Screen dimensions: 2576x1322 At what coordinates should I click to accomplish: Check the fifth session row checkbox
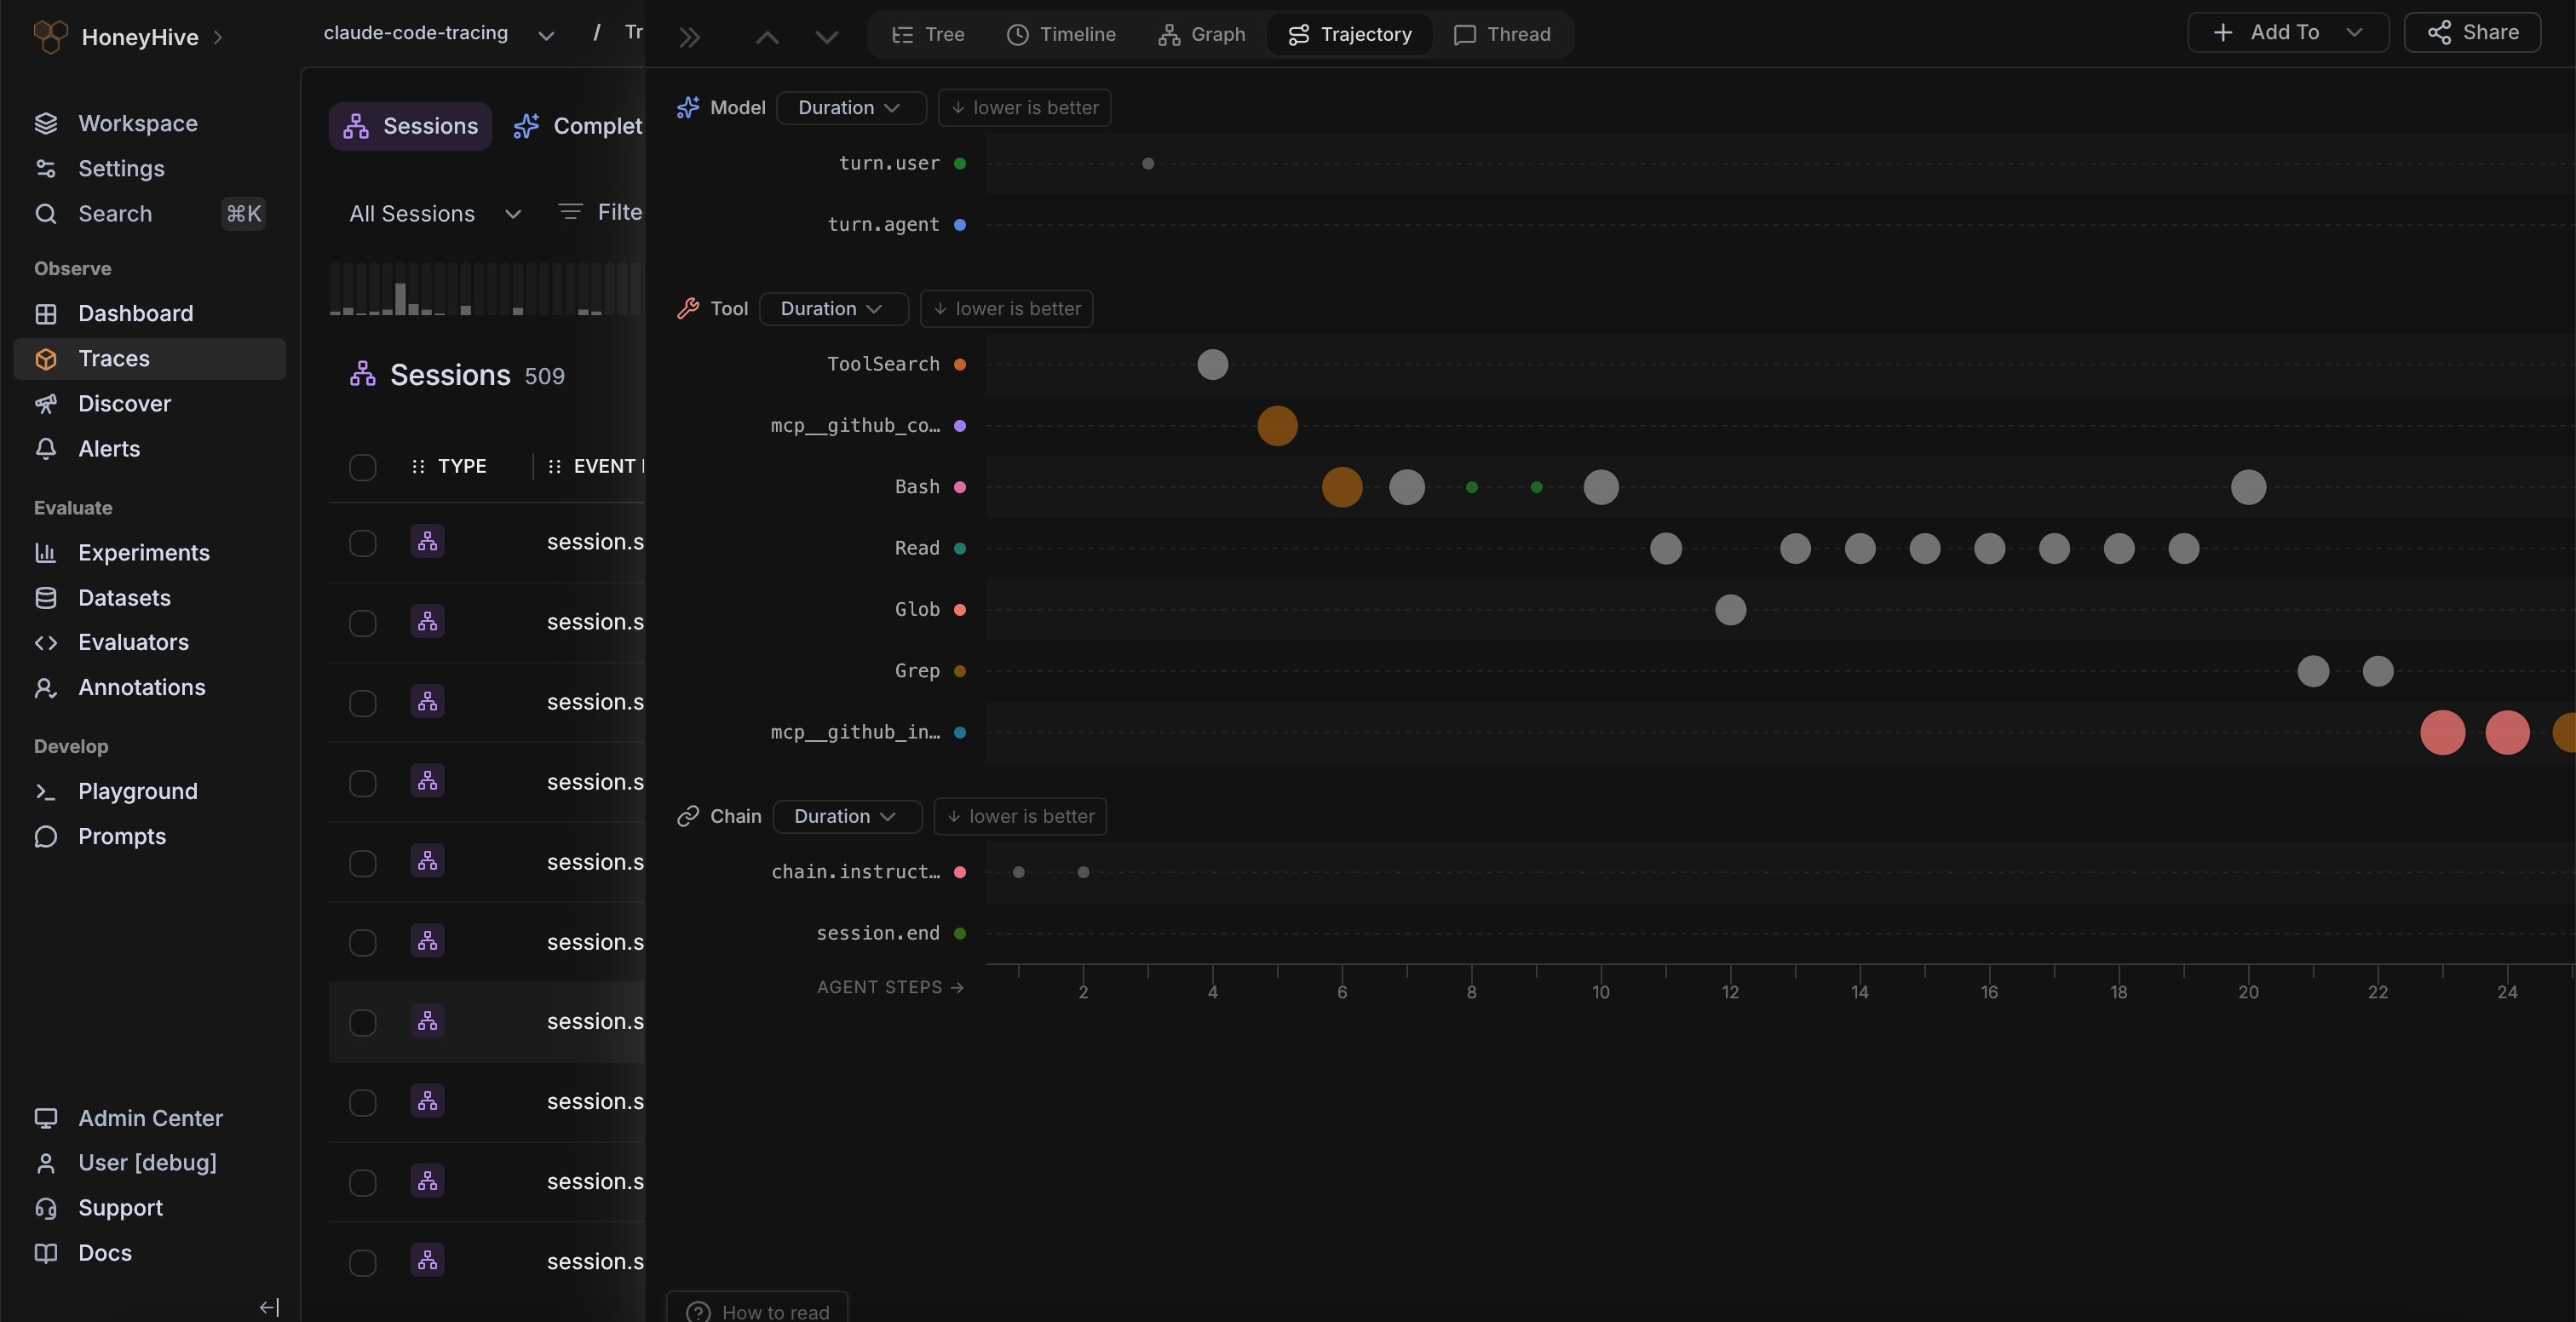tap(363, 863)
